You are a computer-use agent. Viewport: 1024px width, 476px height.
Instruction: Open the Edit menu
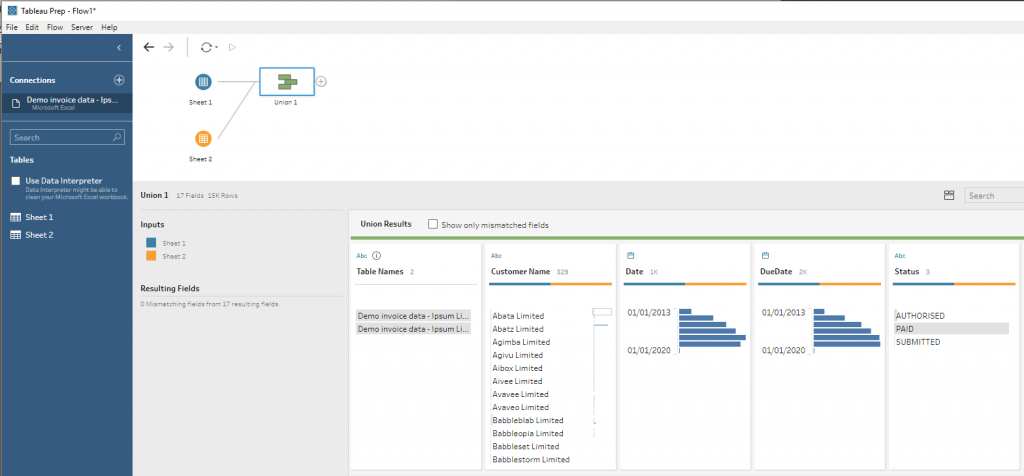32,27
